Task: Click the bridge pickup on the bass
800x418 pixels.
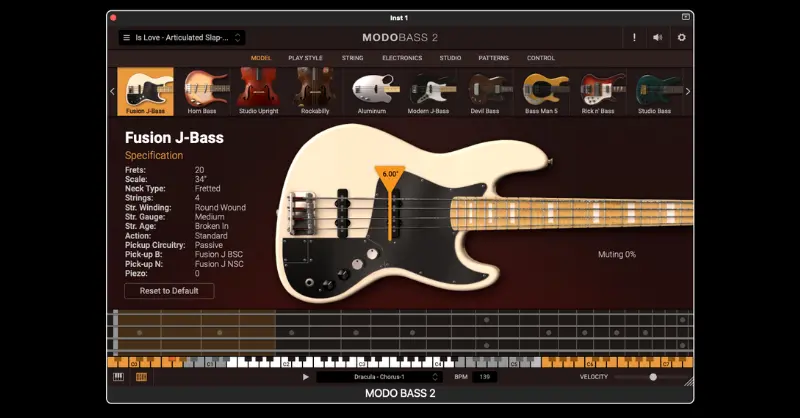Action: [x=343, y=213]
